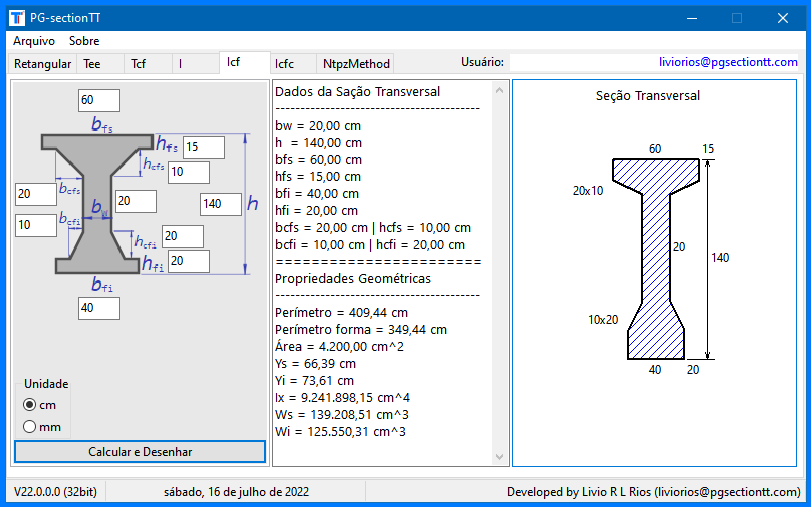Click the 'Área = 4.200,00 cm^2' line
811x507 pixels.
tap(339, 347)
